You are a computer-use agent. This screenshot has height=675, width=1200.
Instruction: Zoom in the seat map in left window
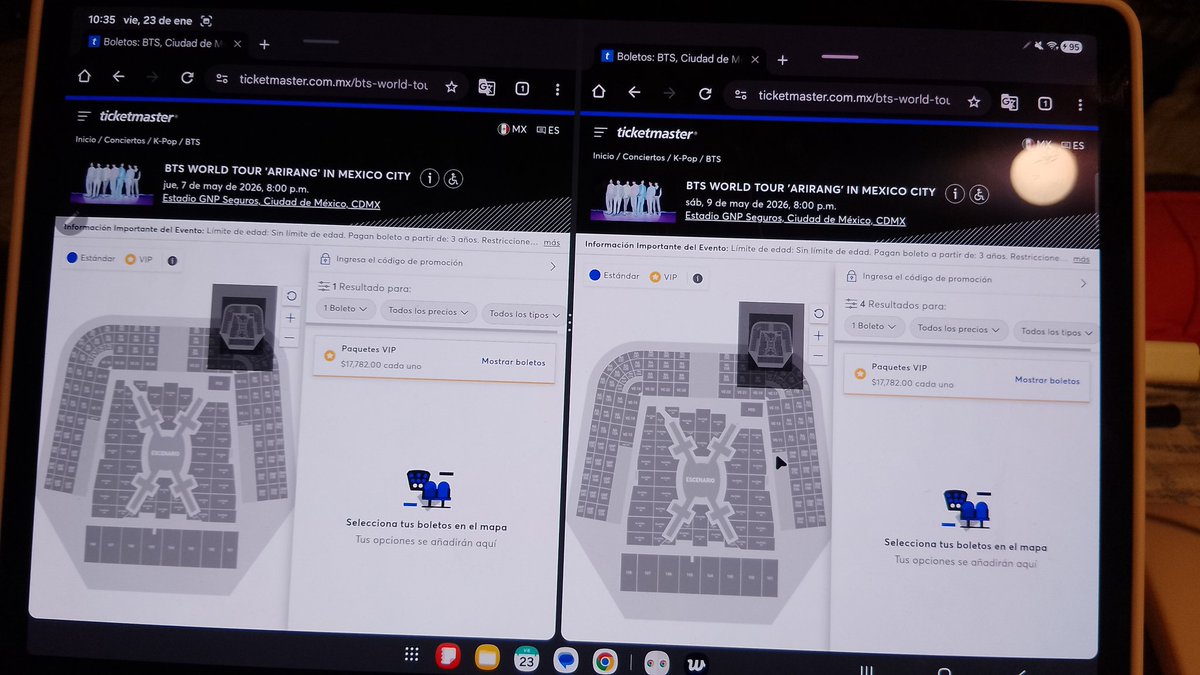[290, 317]
